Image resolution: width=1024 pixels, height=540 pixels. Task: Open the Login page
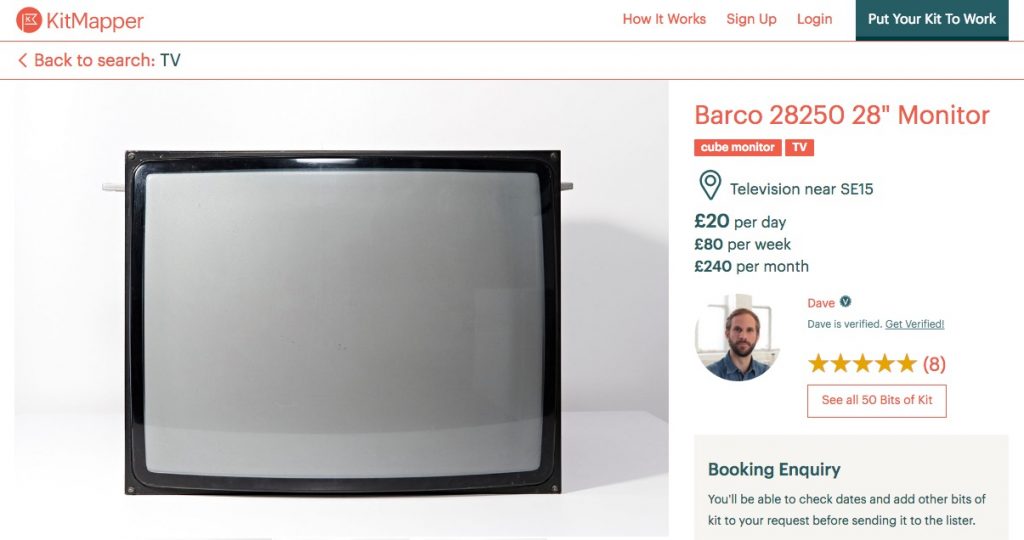click(x=814, y=19)
